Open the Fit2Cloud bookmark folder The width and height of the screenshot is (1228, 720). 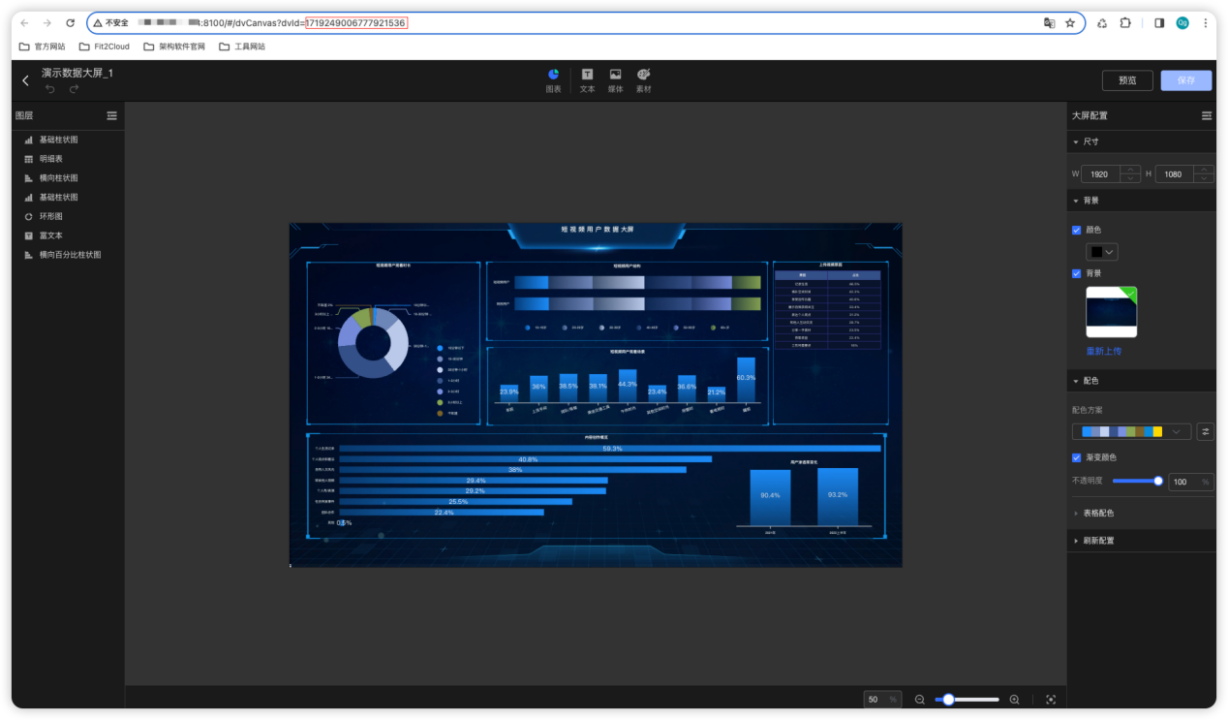104,46
